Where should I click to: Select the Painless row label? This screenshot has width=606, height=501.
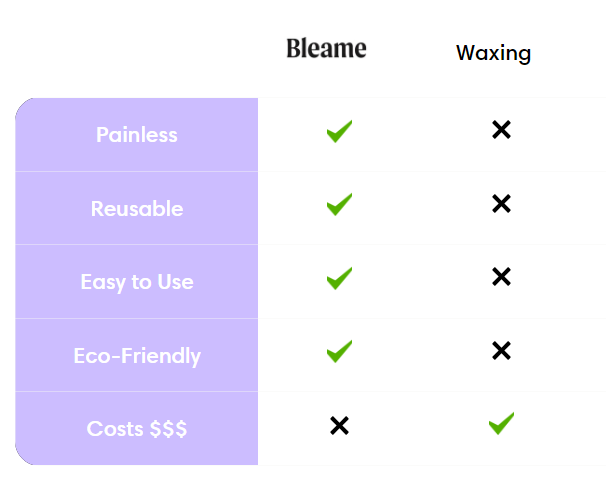tap(137, 135)
